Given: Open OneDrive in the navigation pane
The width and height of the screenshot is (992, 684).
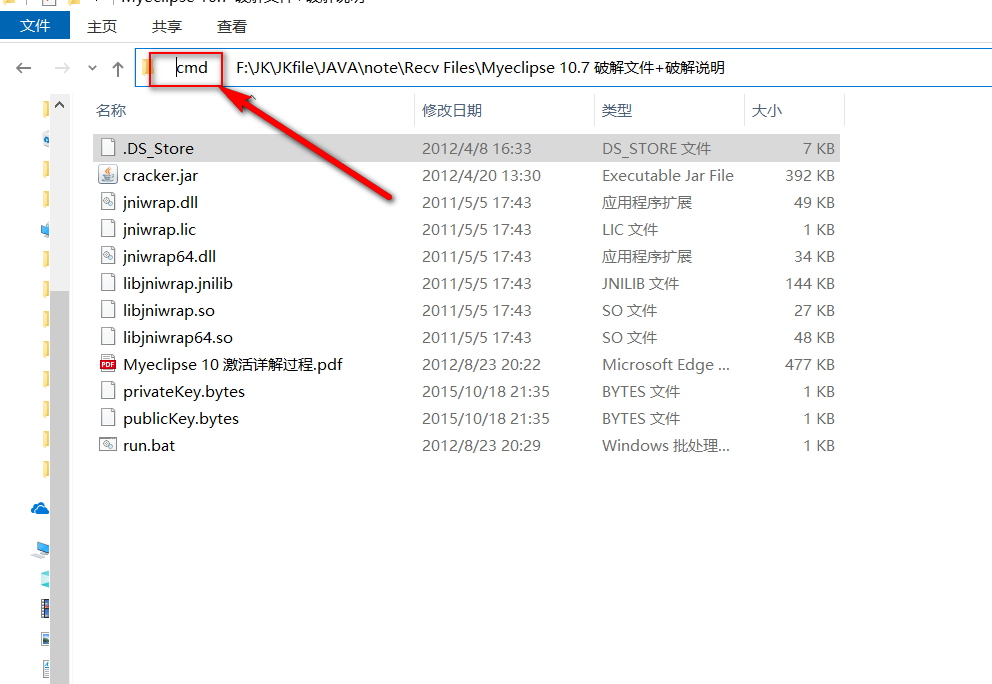Looking at the screenshot, I should 41,509.
